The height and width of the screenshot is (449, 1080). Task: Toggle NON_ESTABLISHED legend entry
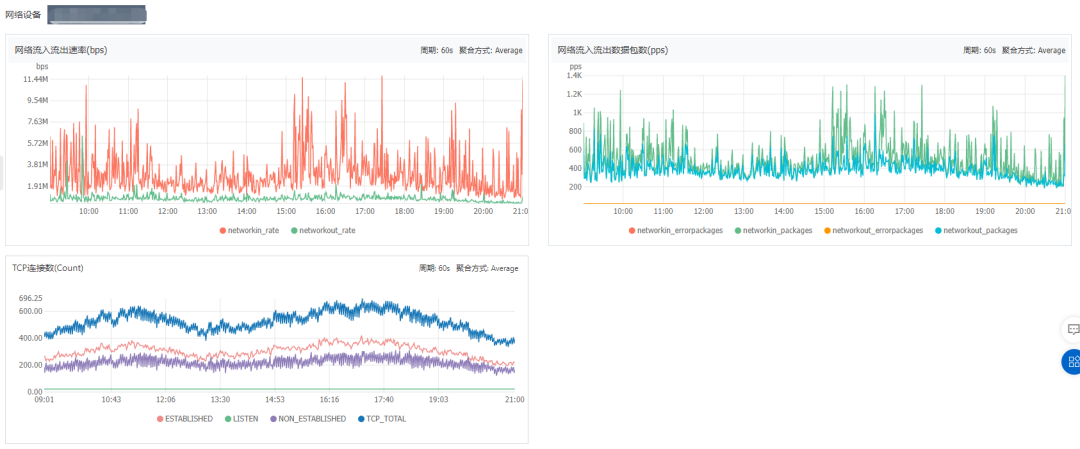click(x=309, y=419)
